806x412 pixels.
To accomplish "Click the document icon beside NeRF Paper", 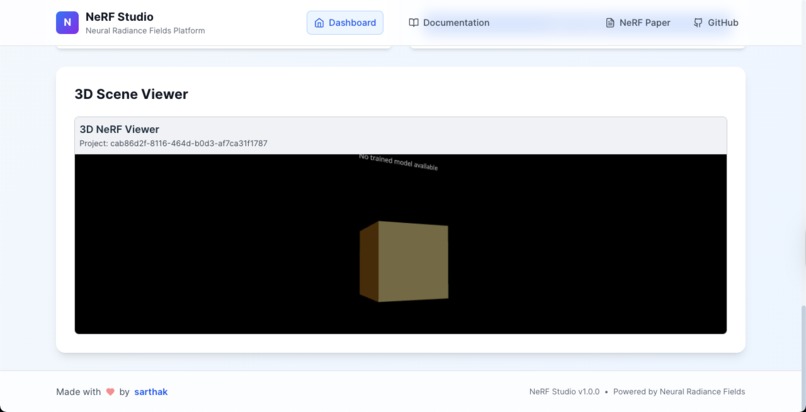I will (x=610, y=23).
